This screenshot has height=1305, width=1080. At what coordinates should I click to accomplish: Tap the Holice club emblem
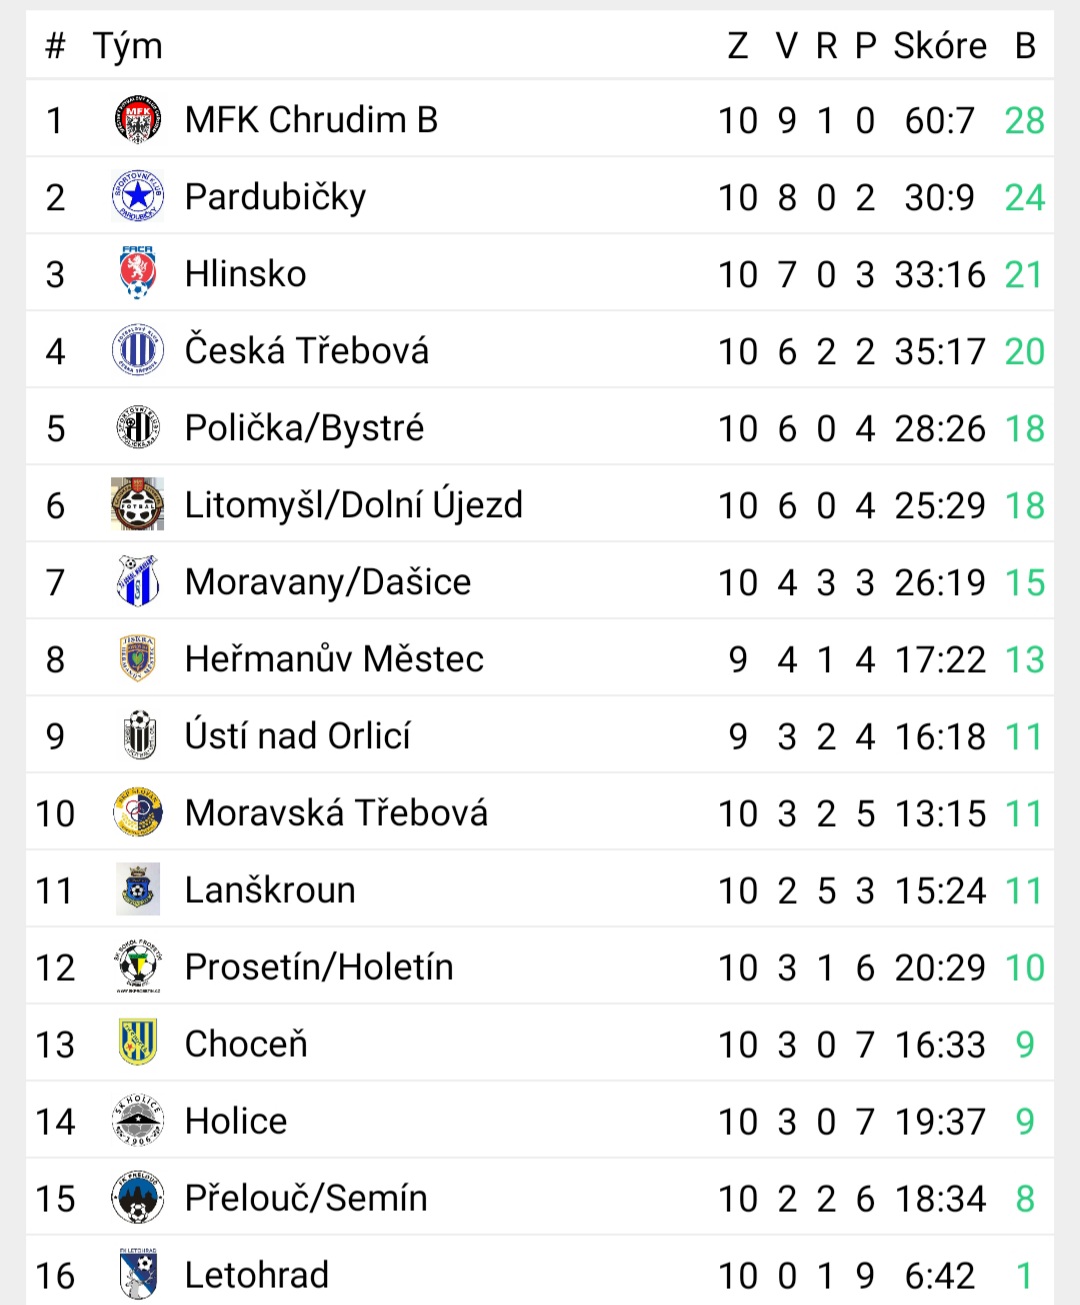(138, 1121)
